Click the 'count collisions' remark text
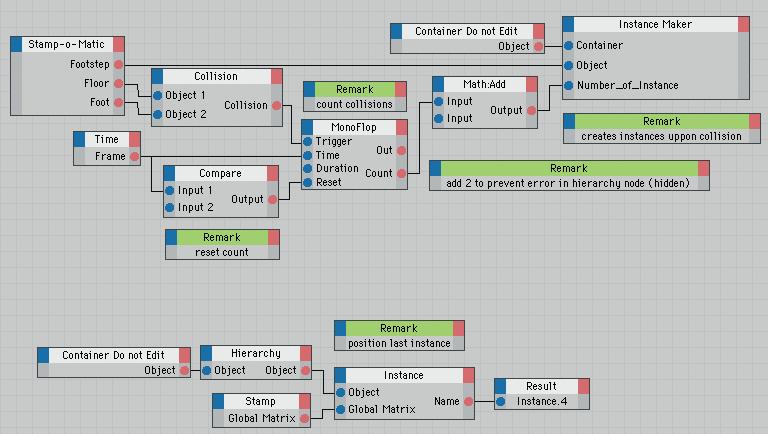 354,104
